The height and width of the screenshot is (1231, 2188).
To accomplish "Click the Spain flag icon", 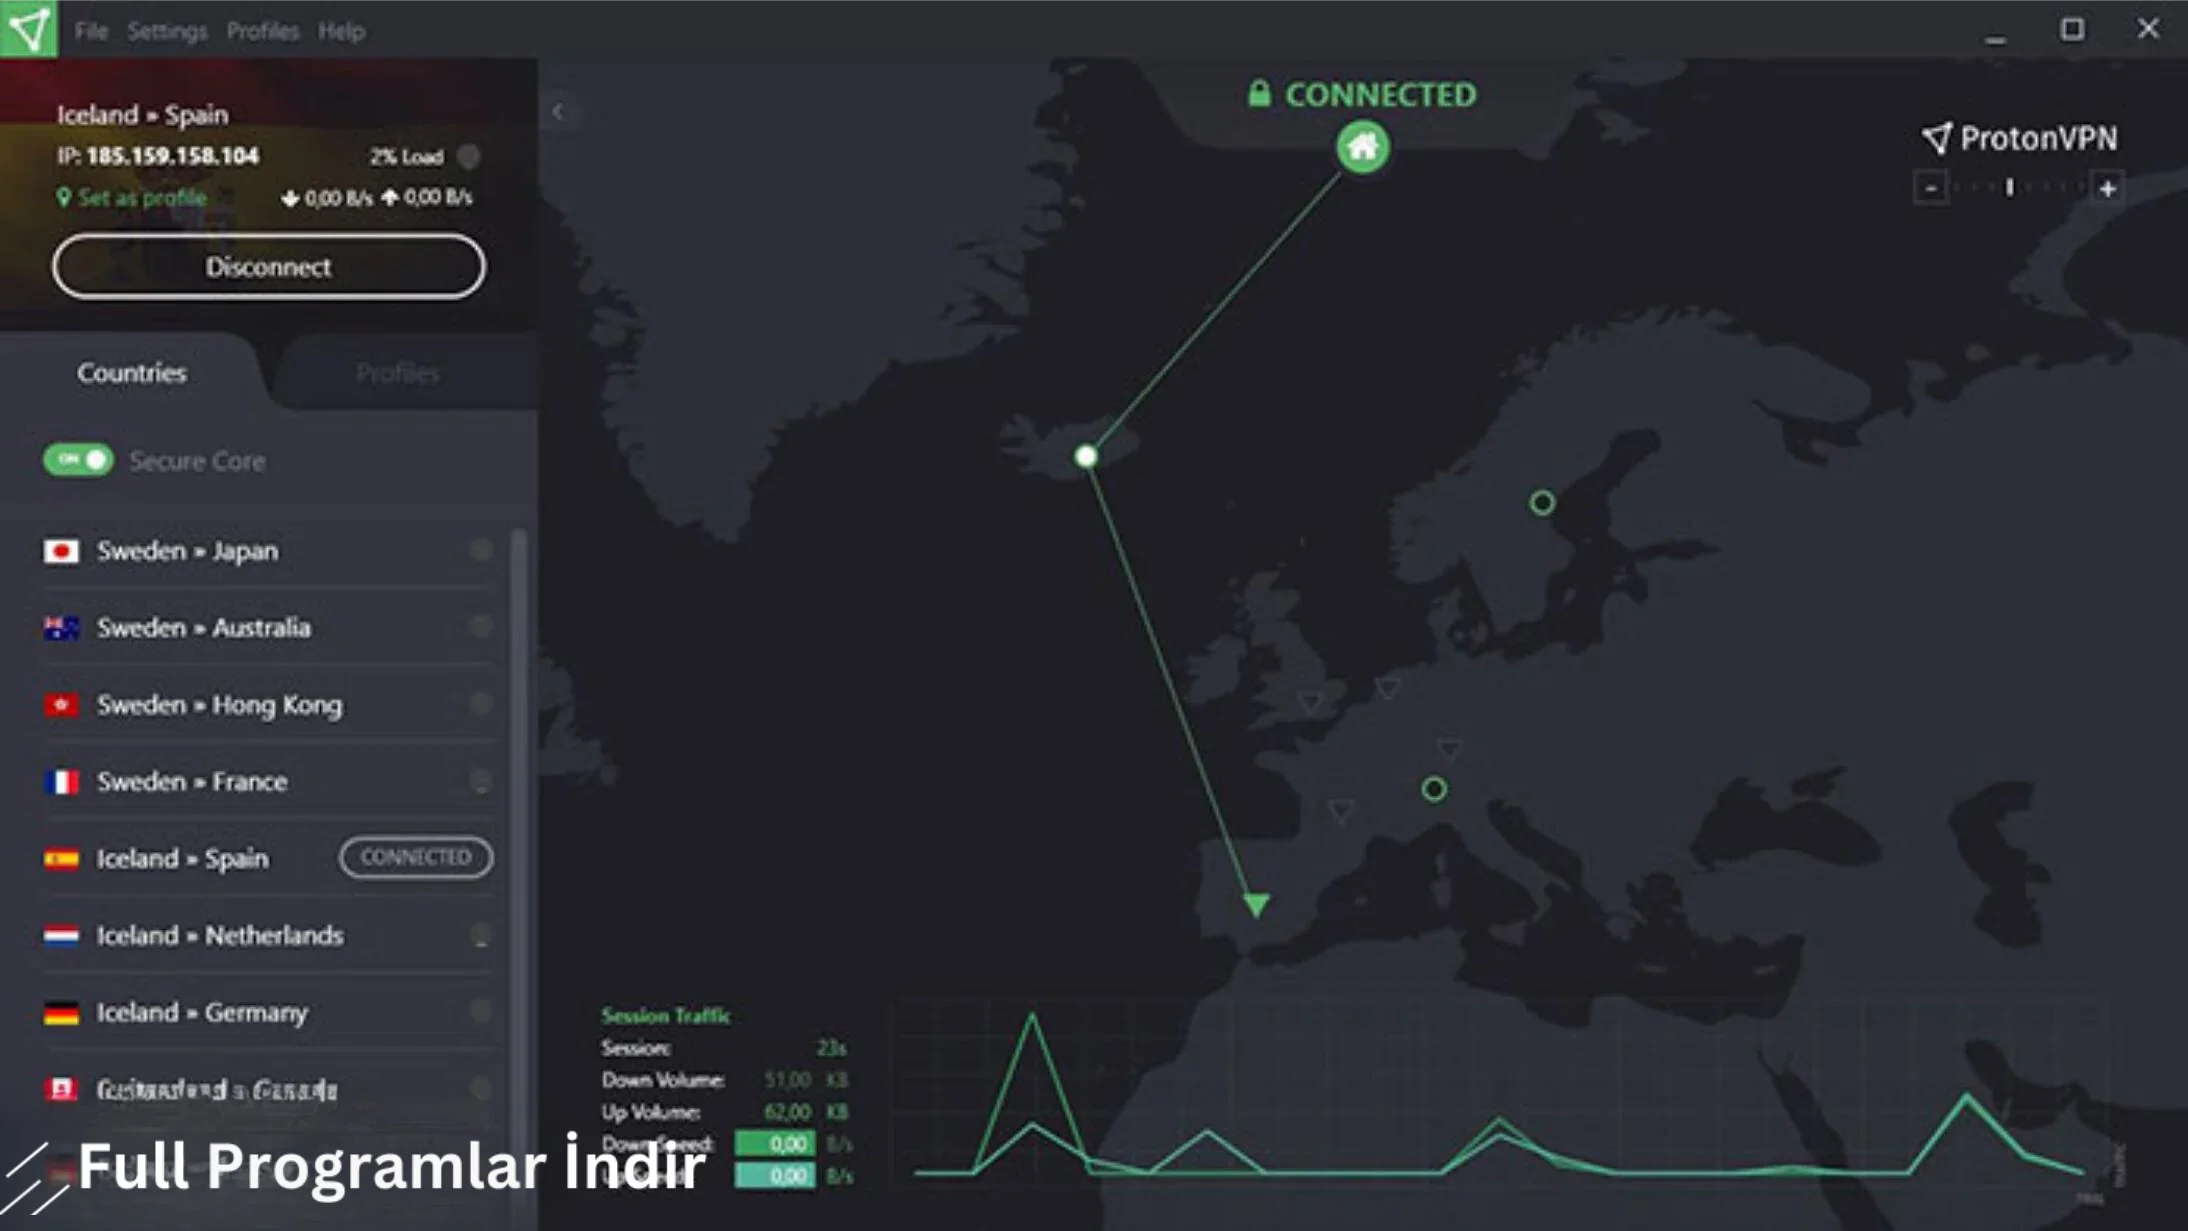I will 61,859.
